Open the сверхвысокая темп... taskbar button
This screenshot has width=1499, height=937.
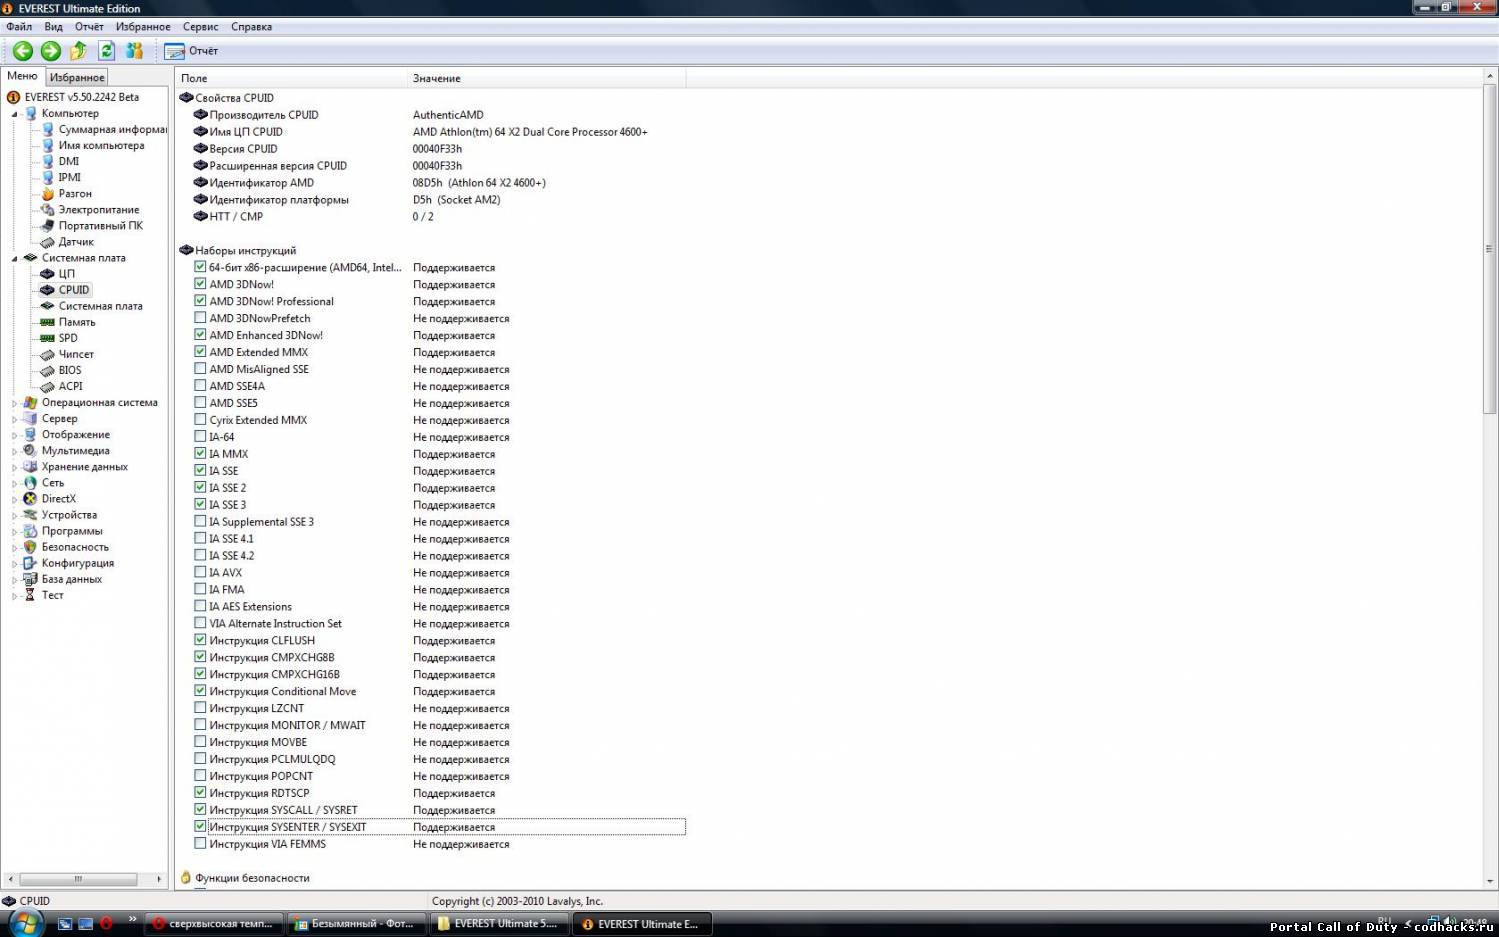pos(214,924)
